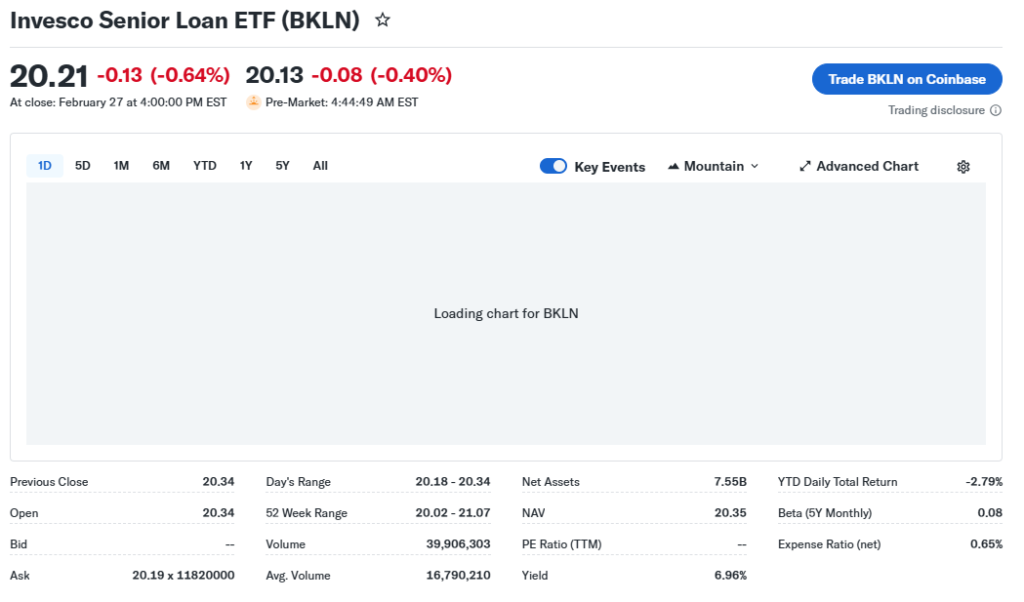Select the 6M chart range
Image resolution: width=1024 pixels, height=602 pixels.
click(x=161, y=166)
